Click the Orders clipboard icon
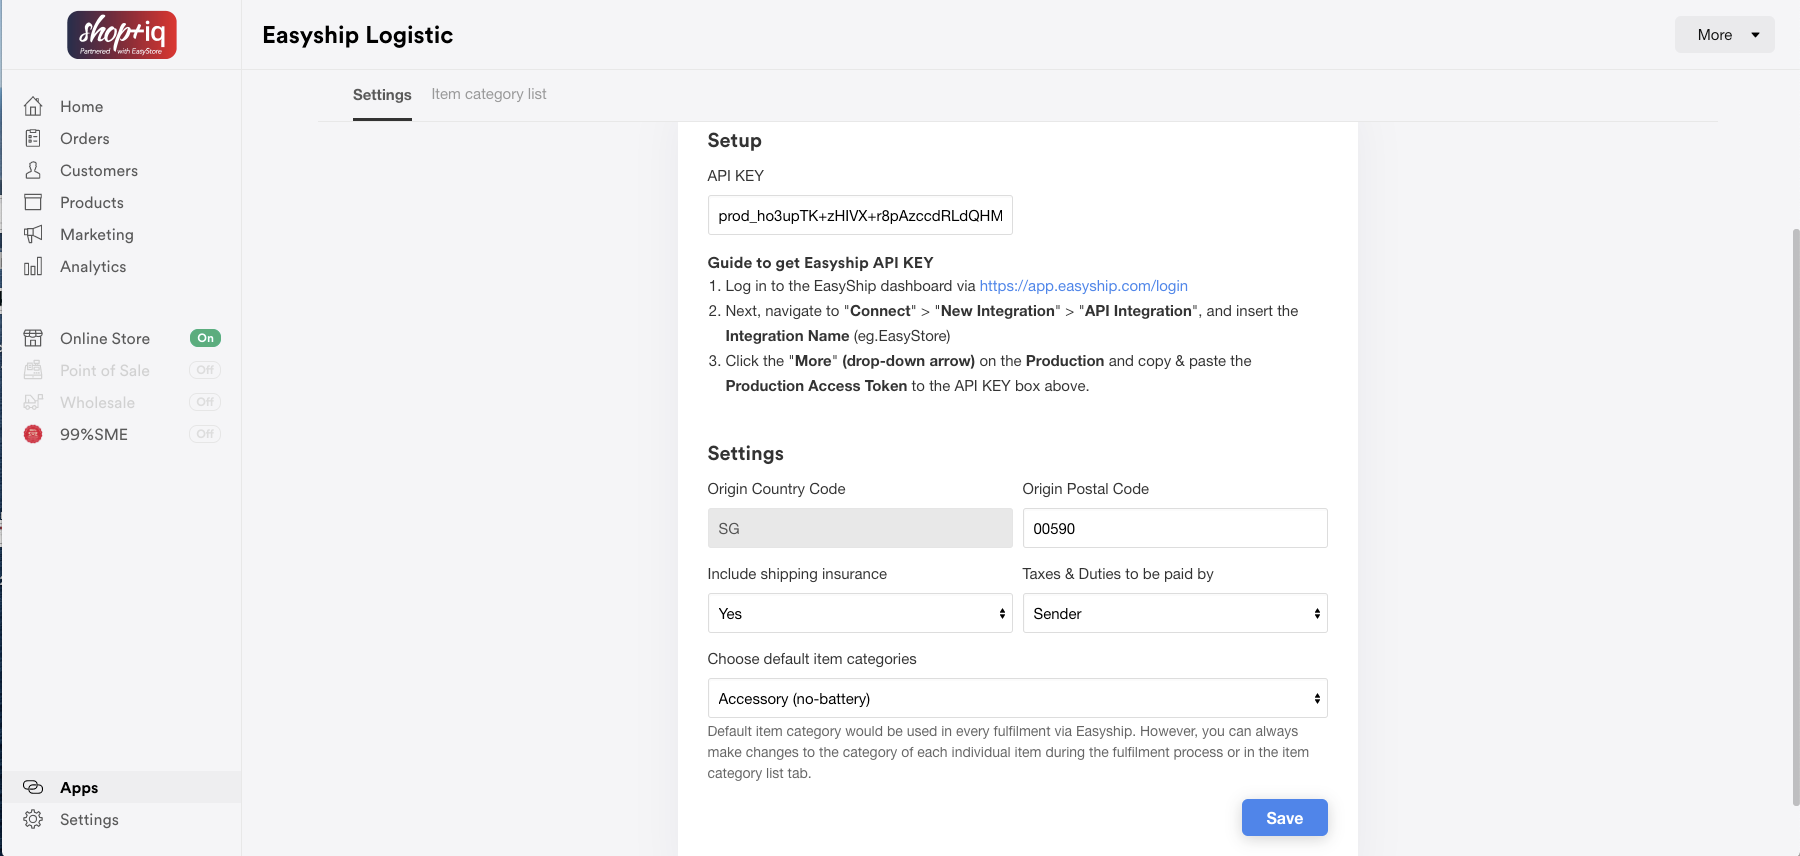This screenshot has width=1800, height=856. coord(33,138)
